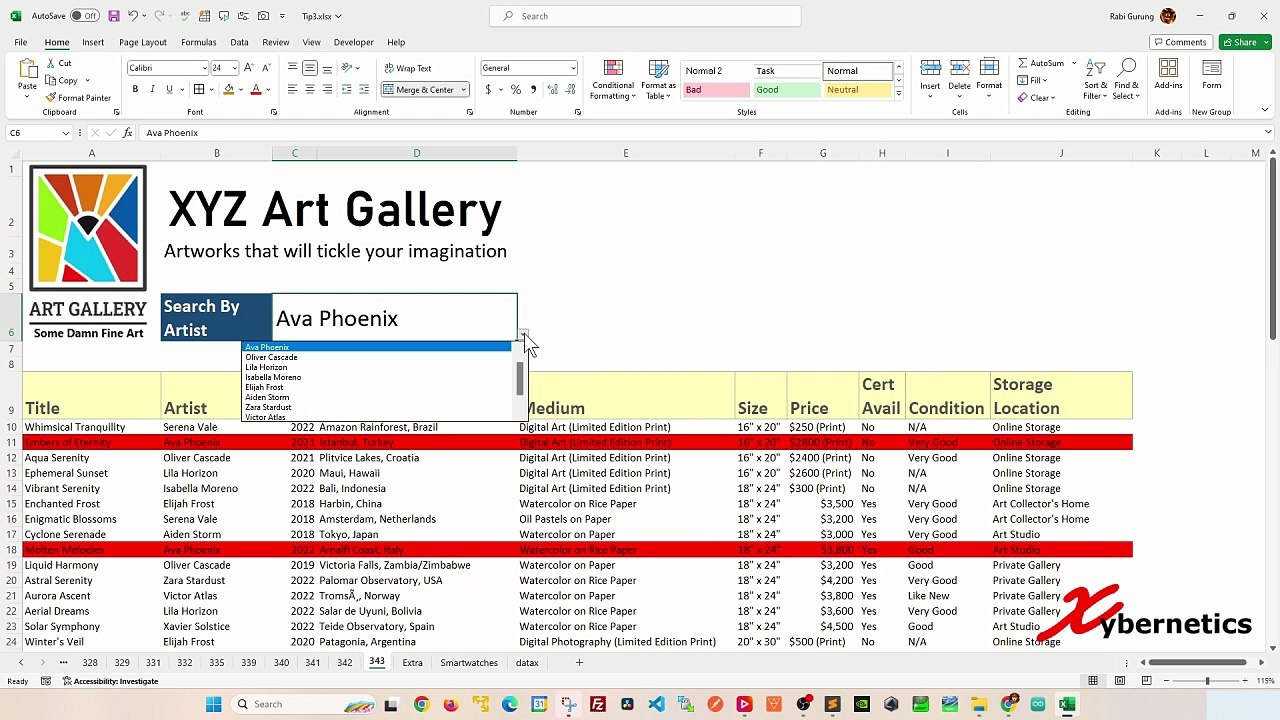Open the Extra sheet tab

pos(412,663)
